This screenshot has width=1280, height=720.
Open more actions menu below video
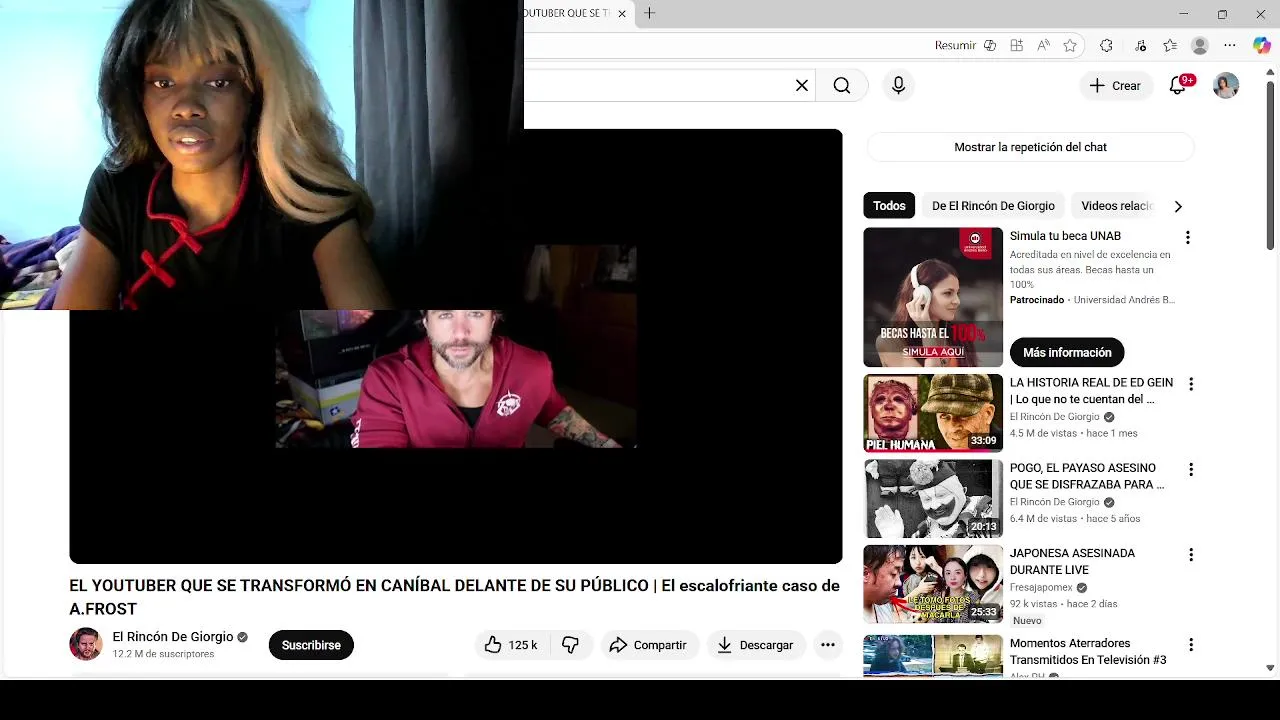(x=828, y=646)
